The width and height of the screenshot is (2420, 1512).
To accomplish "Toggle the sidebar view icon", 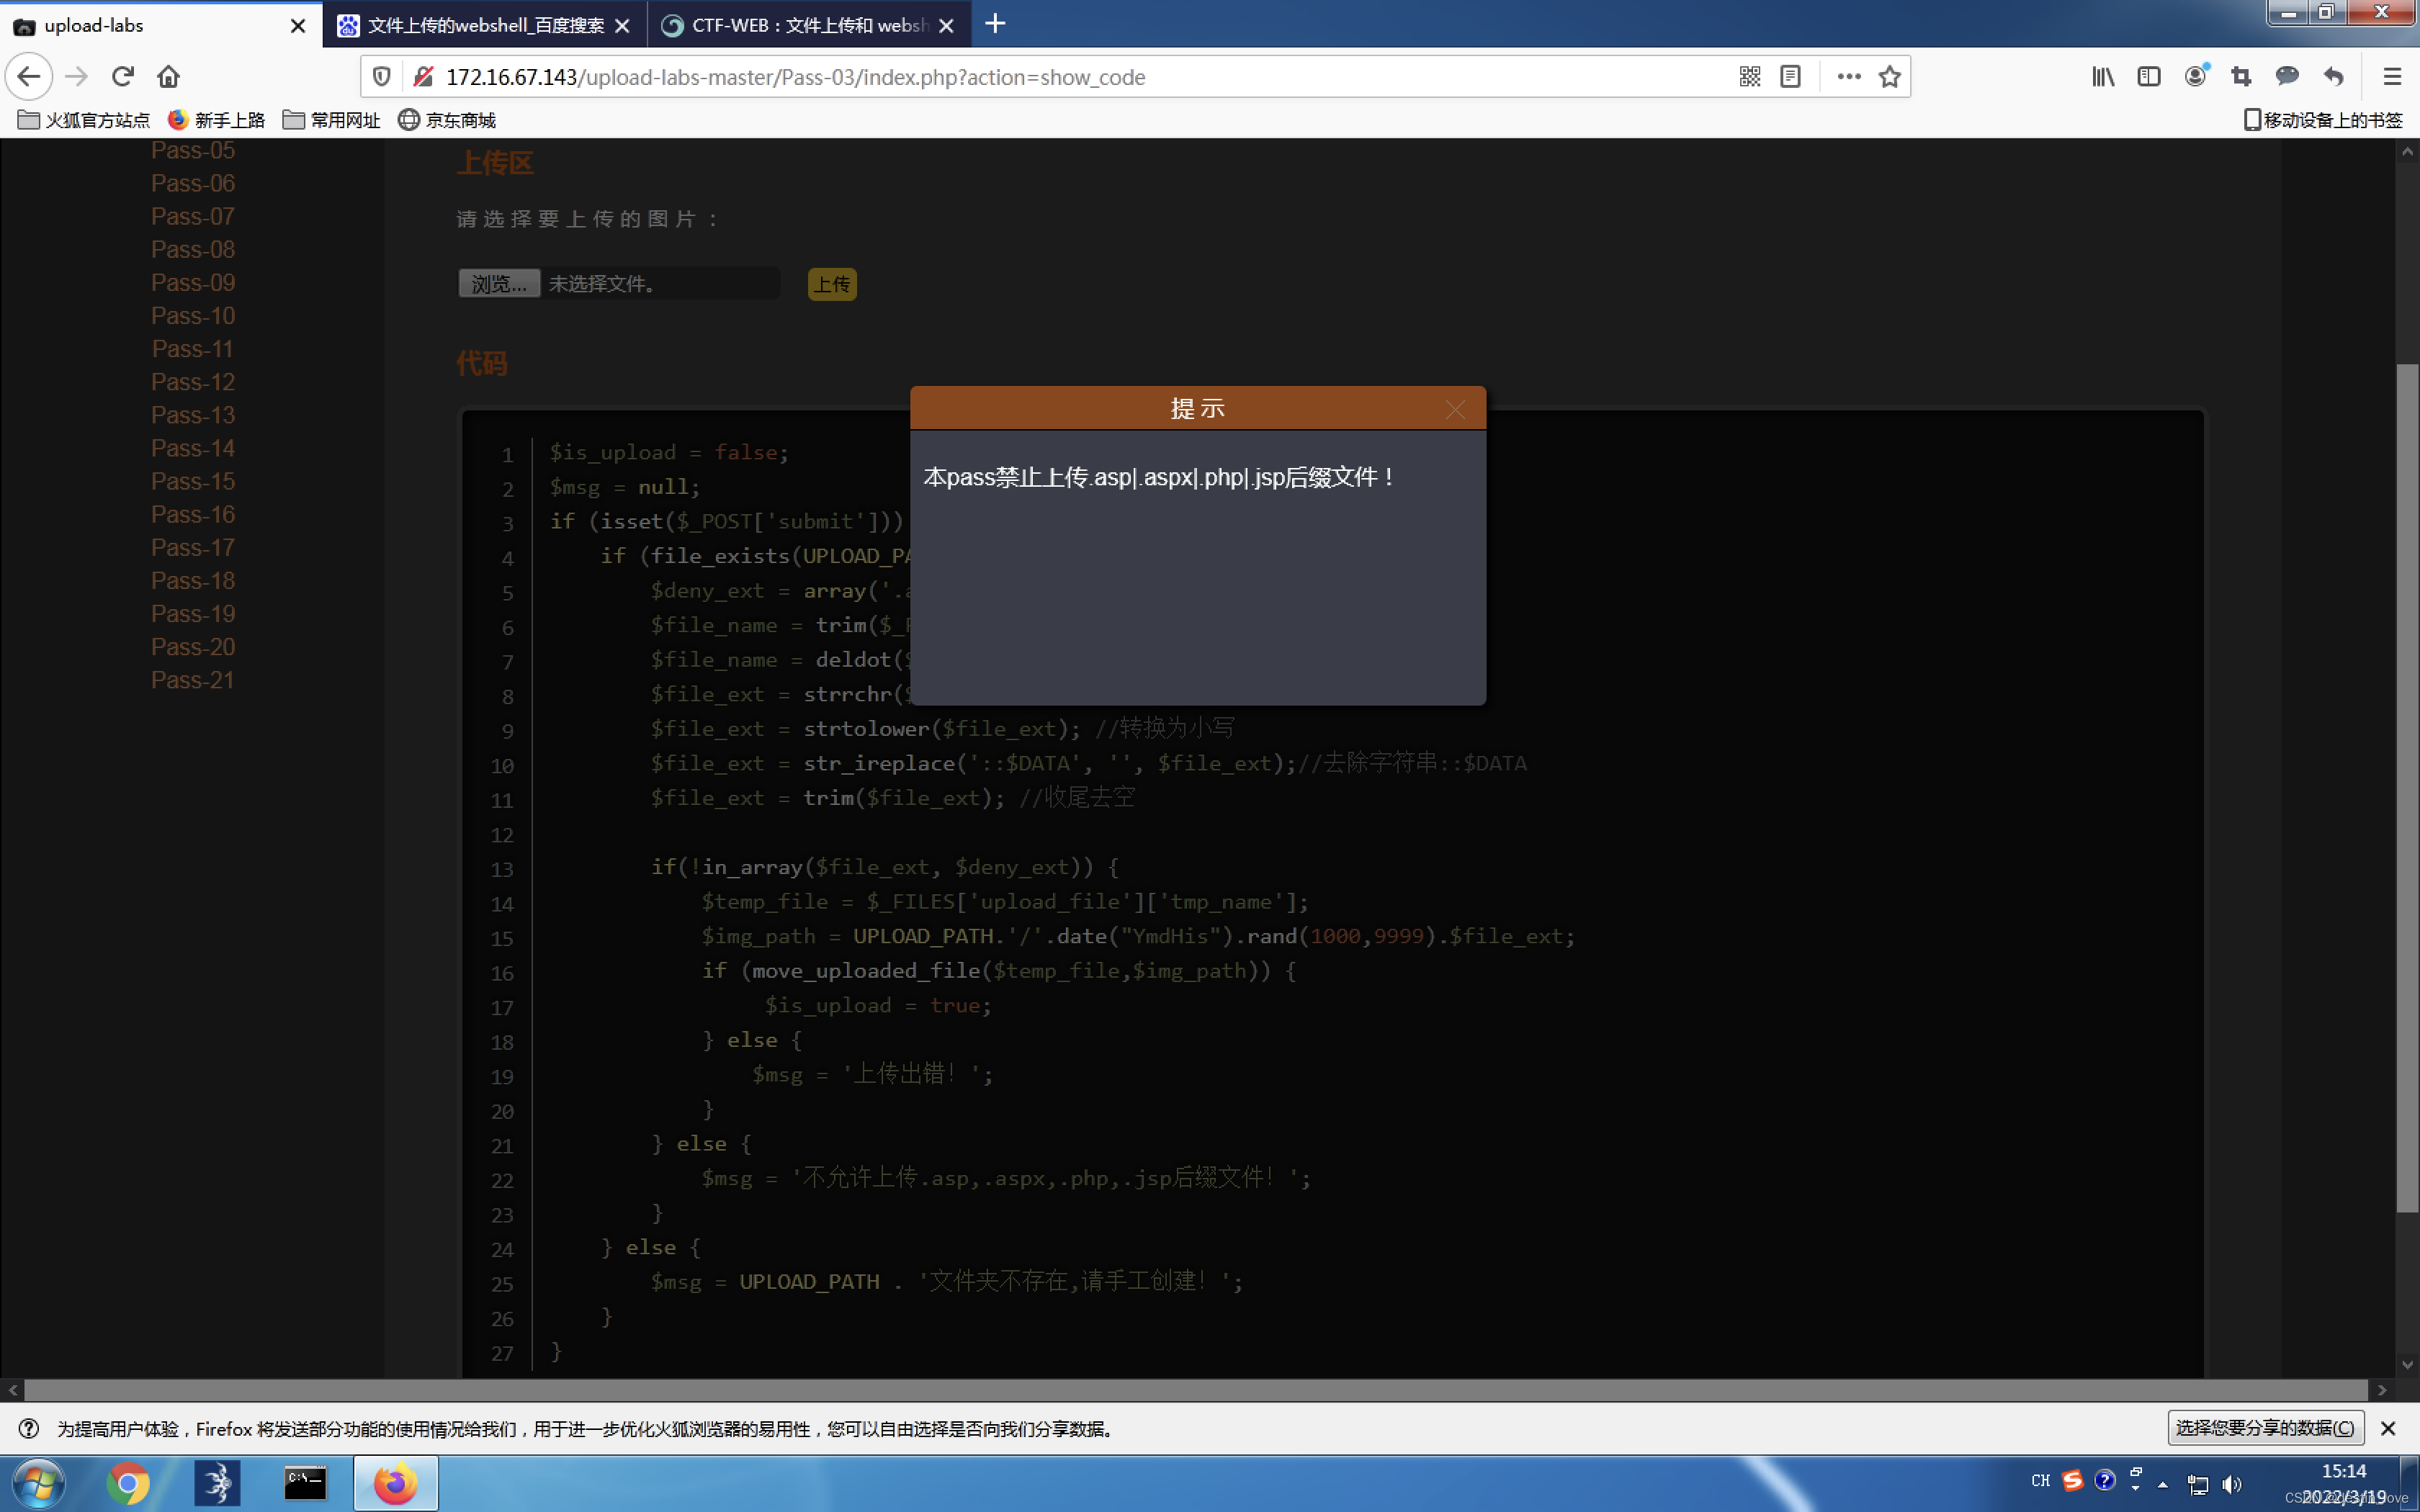I will (x=2148, y=77).
